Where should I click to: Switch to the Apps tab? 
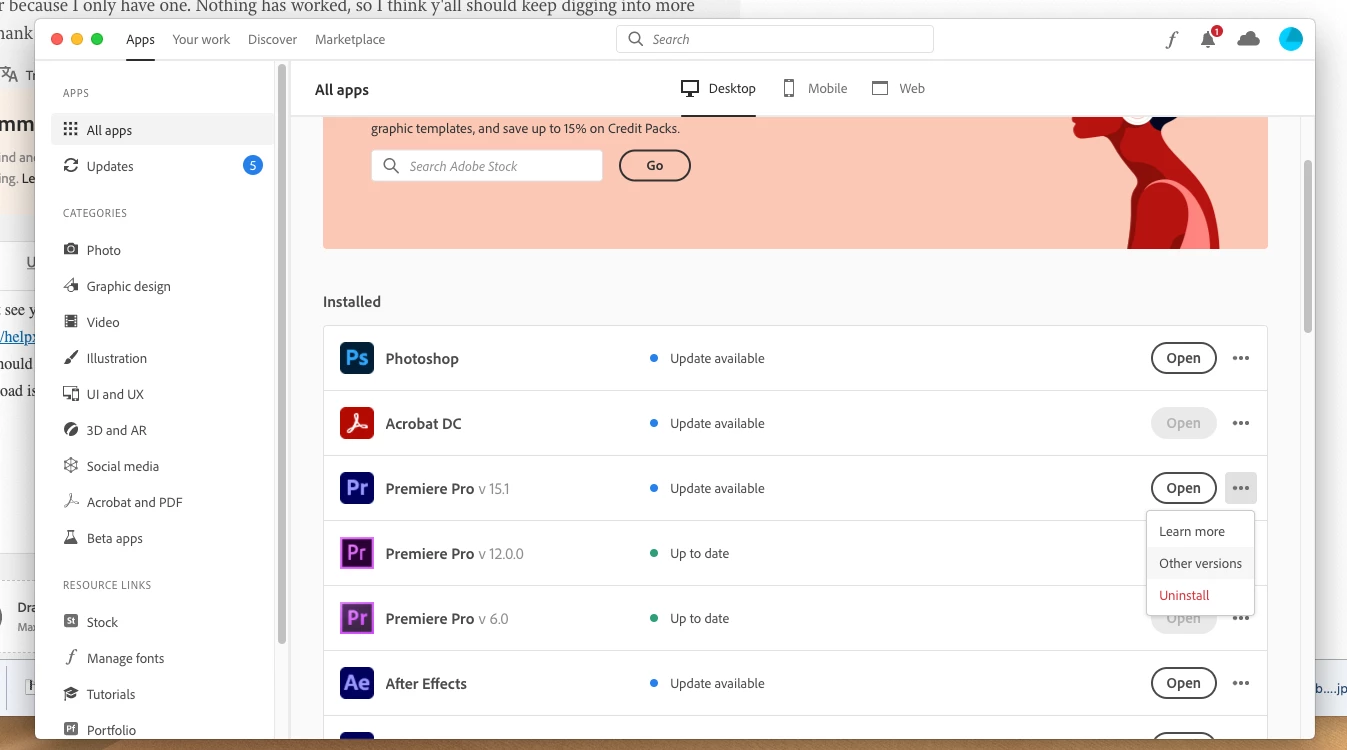coord(140,40)
